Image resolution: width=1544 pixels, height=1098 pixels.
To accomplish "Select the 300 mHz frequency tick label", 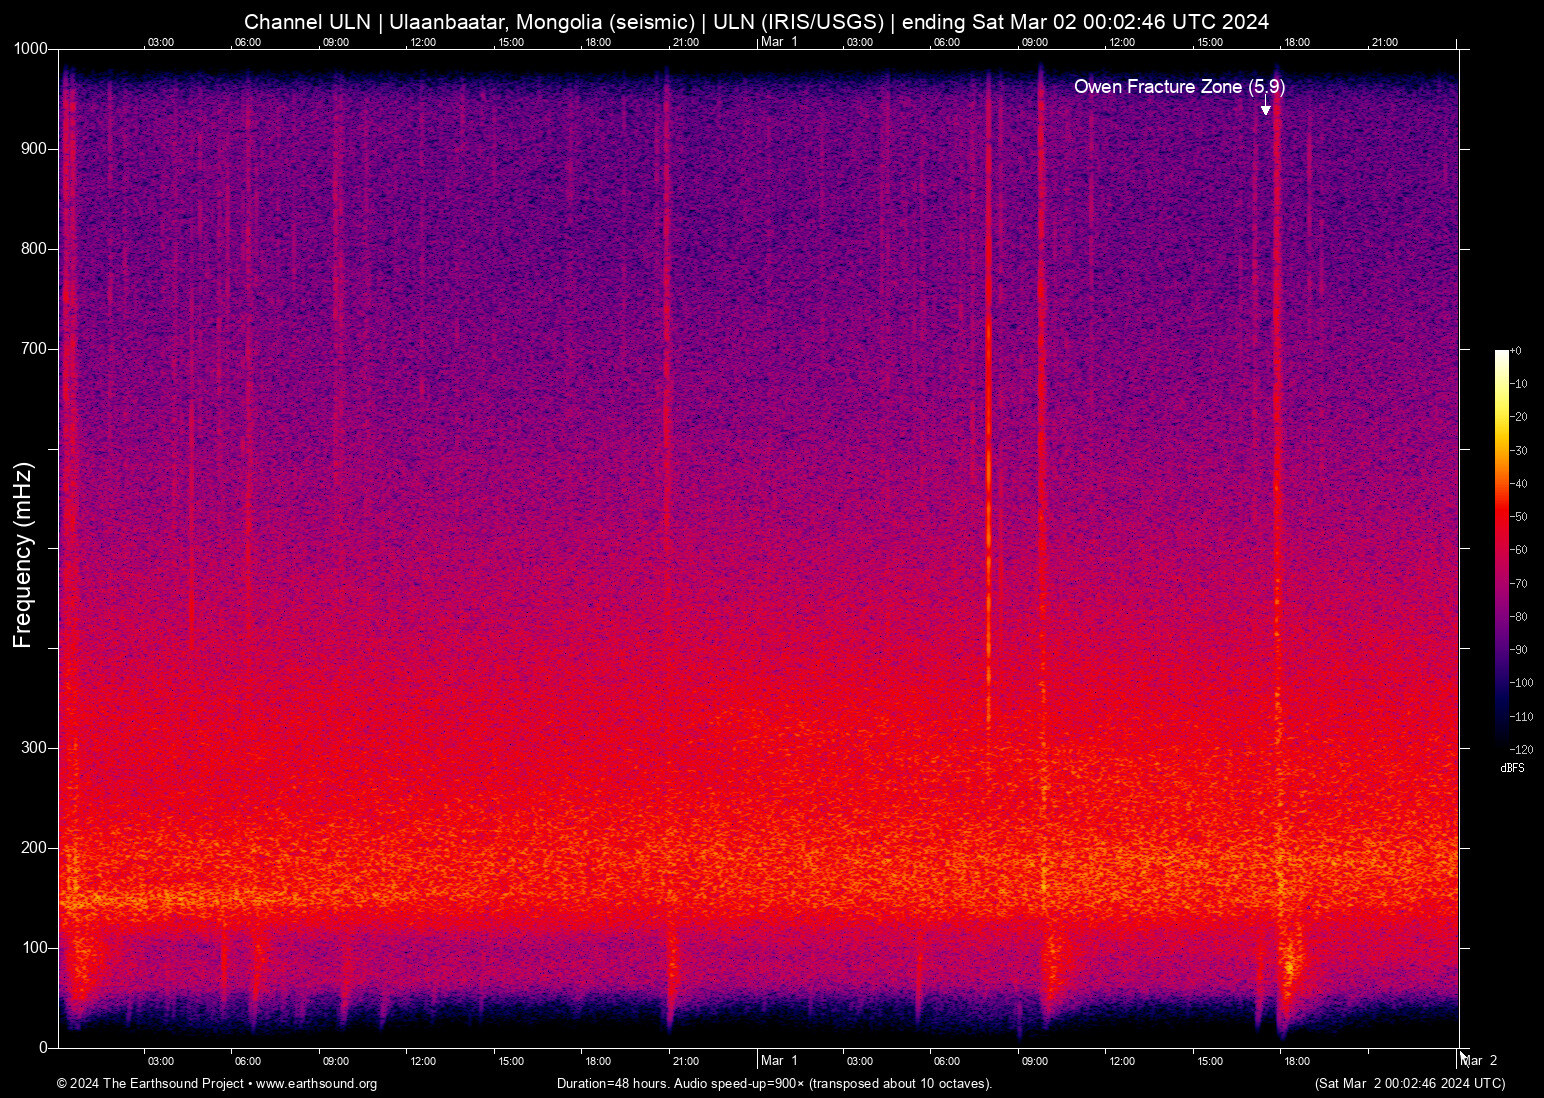I will 34,748.
